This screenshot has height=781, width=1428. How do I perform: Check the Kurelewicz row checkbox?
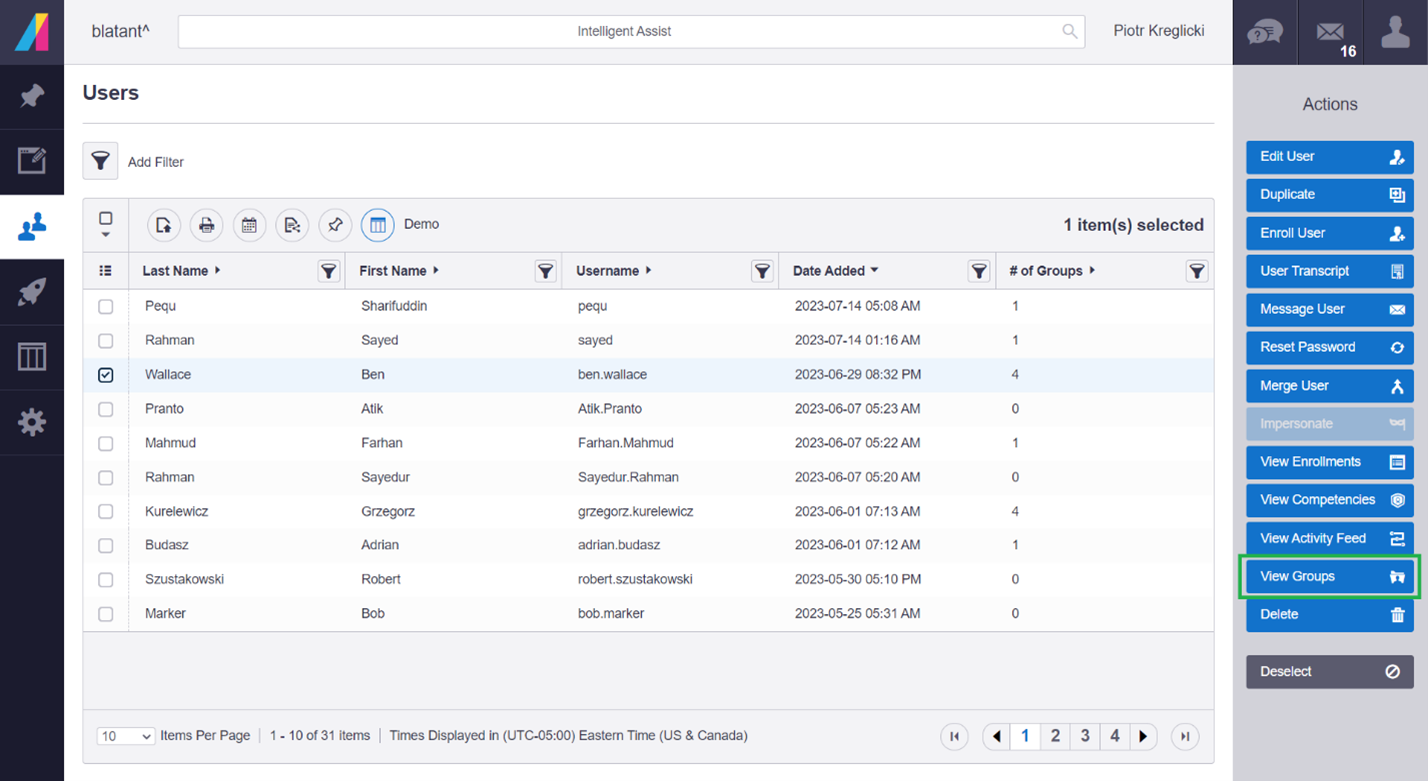[106, 512]
